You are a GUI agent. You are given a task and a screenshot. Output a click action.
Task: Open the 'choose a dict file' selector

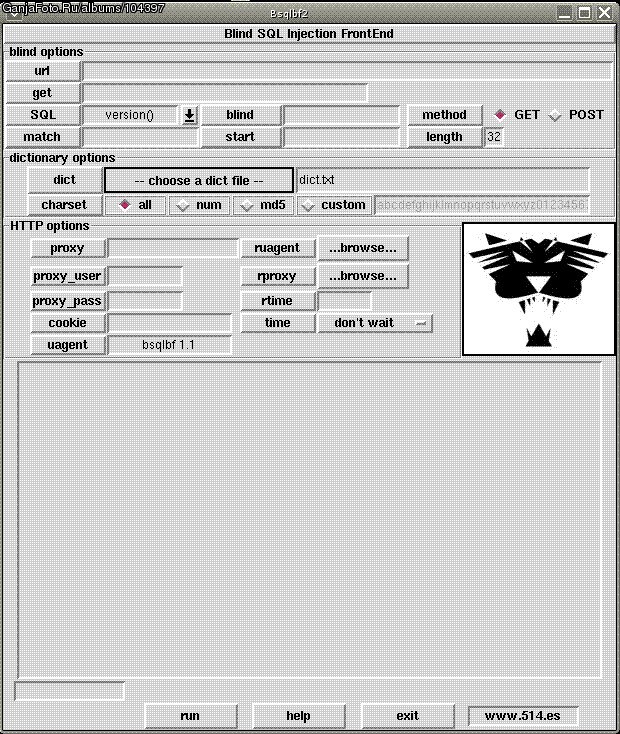[x=198, y=180]
